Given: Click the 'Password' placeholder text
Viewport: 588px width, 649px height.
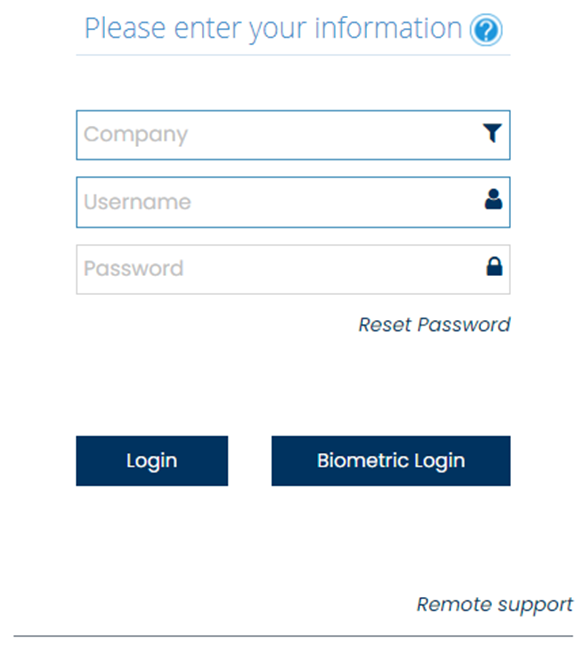Looking at the screenshot, I should pyautogui.click(x=133, y=269).
